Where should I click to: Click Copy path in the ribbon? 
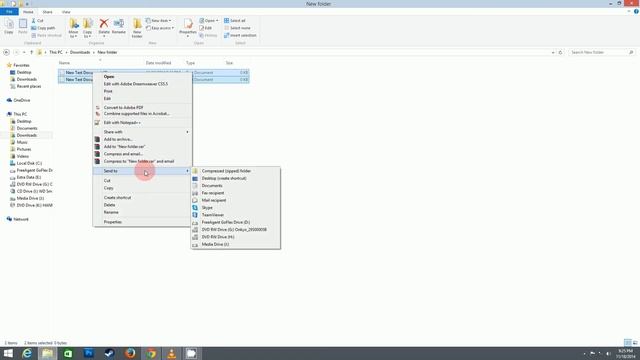pyautogui.click(x=43, y=28)
